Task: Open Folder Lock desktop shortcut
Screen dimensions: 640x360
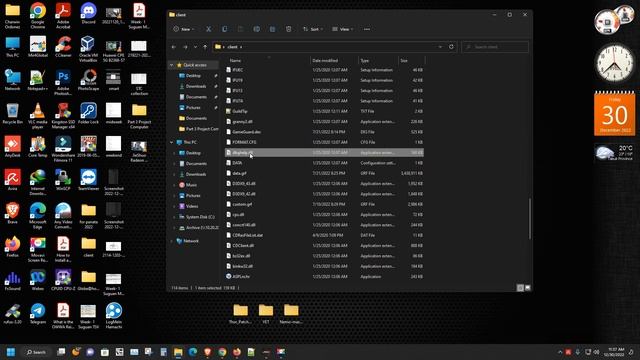Action: 88,113
